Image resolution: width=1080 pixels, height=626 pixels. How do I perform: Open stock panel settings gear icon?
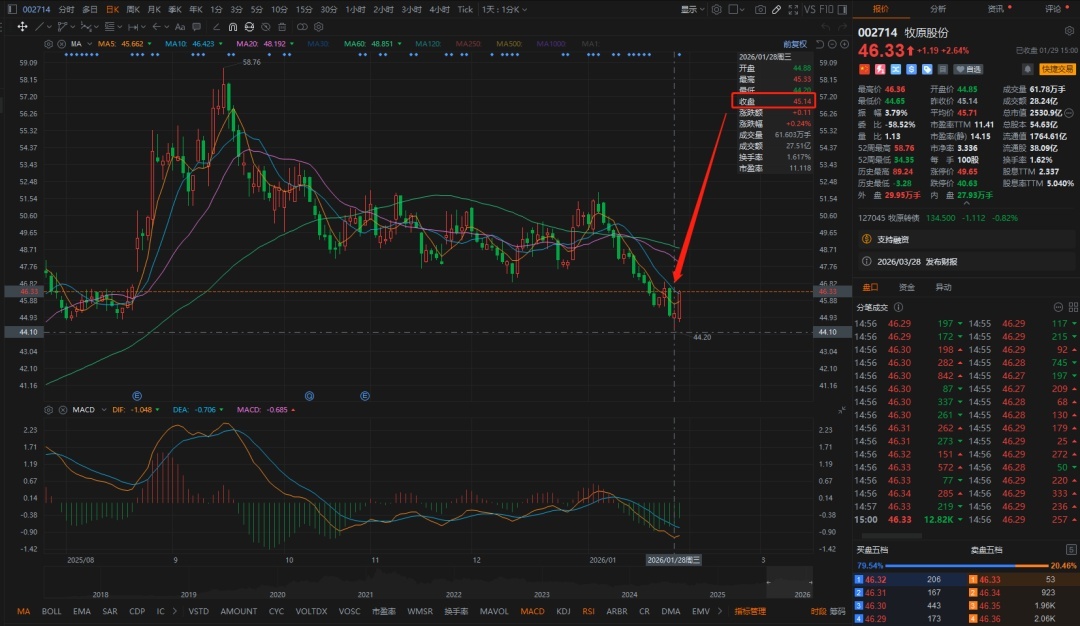(1068, 32)
